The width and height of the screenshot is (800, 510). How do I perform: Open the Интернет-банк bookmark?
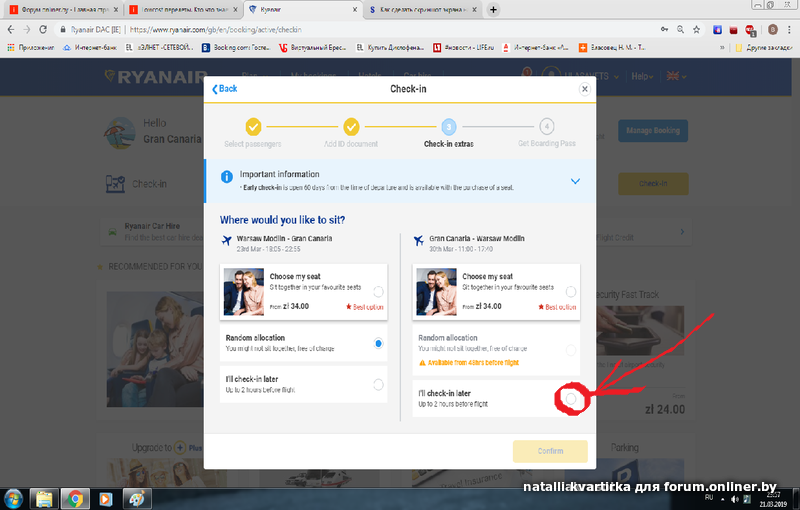90,47
